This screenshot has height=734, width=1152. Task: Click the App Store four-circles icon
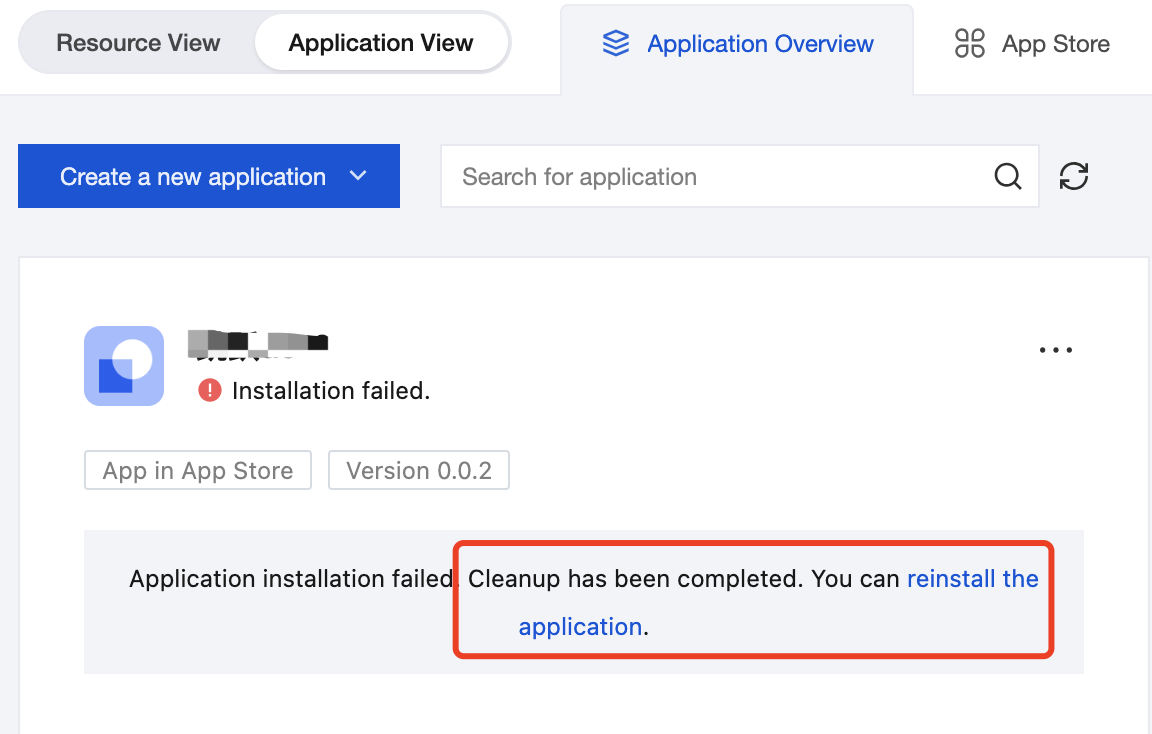coord(970,43)
